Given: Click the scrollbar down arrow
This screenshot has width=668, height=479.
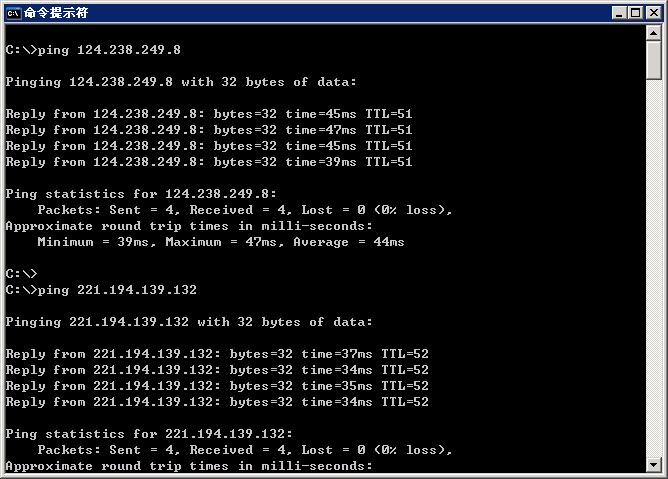Looking at the screenshot, I should coord(654,465).
